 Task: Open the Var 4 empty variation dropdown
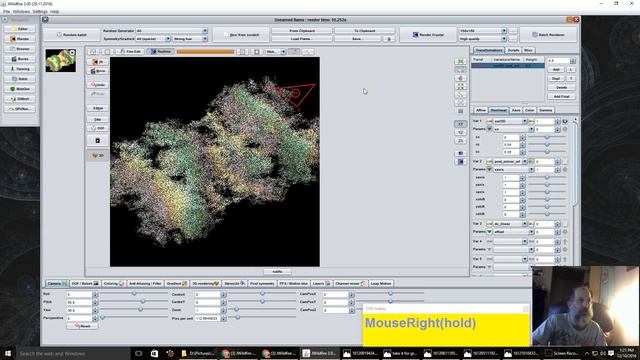(x=510, y=242)
